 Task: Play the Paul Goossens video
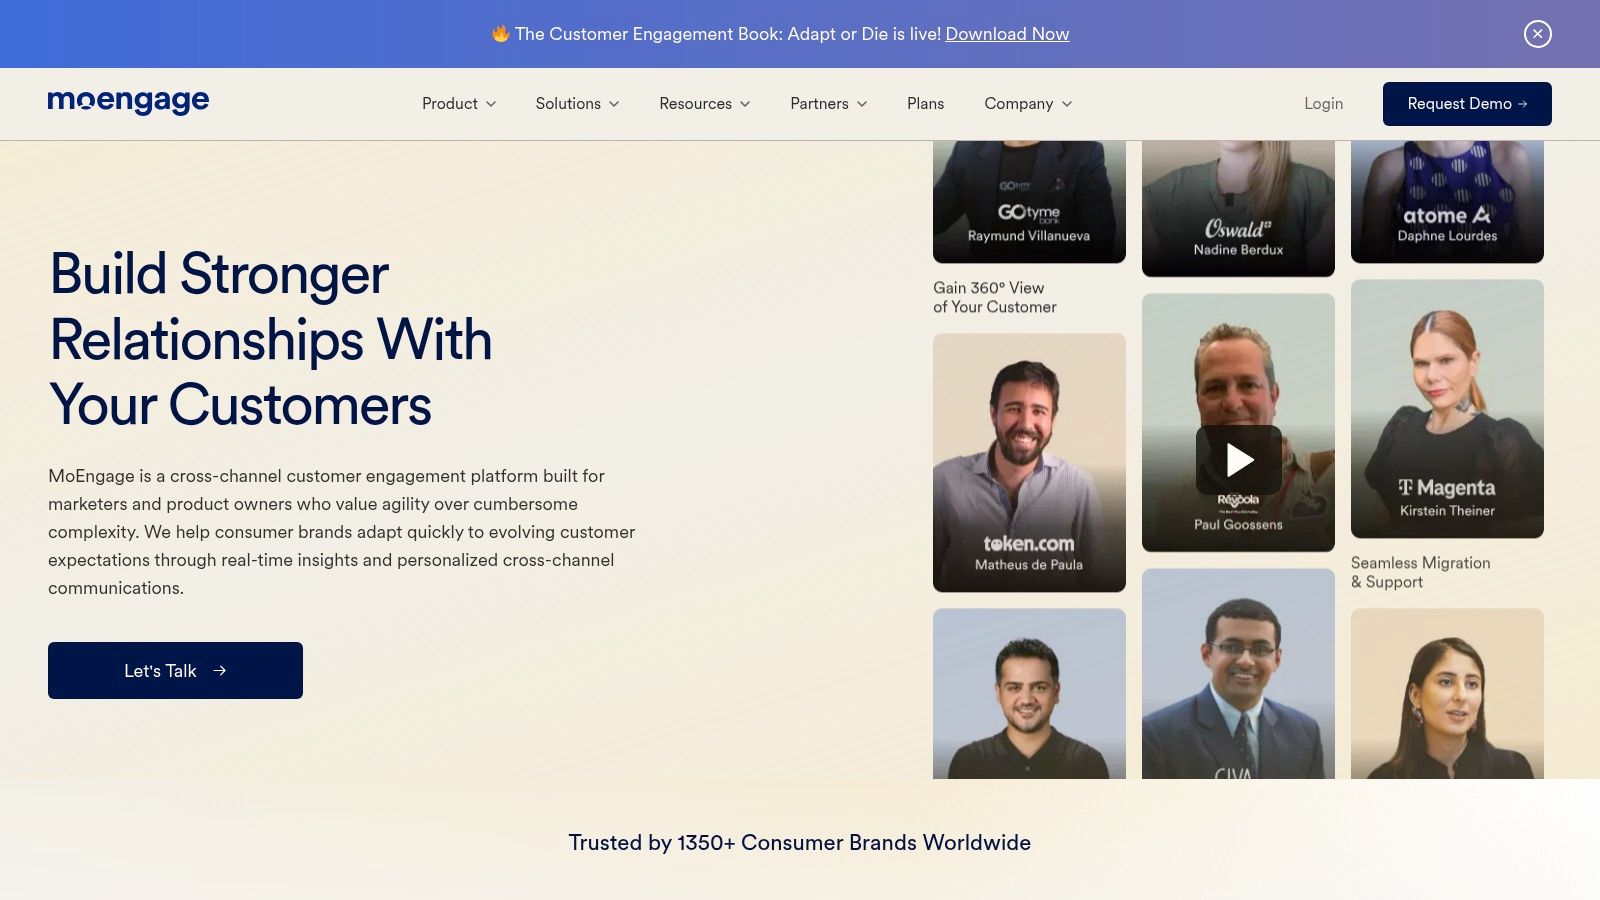(x=1238, y=459)
